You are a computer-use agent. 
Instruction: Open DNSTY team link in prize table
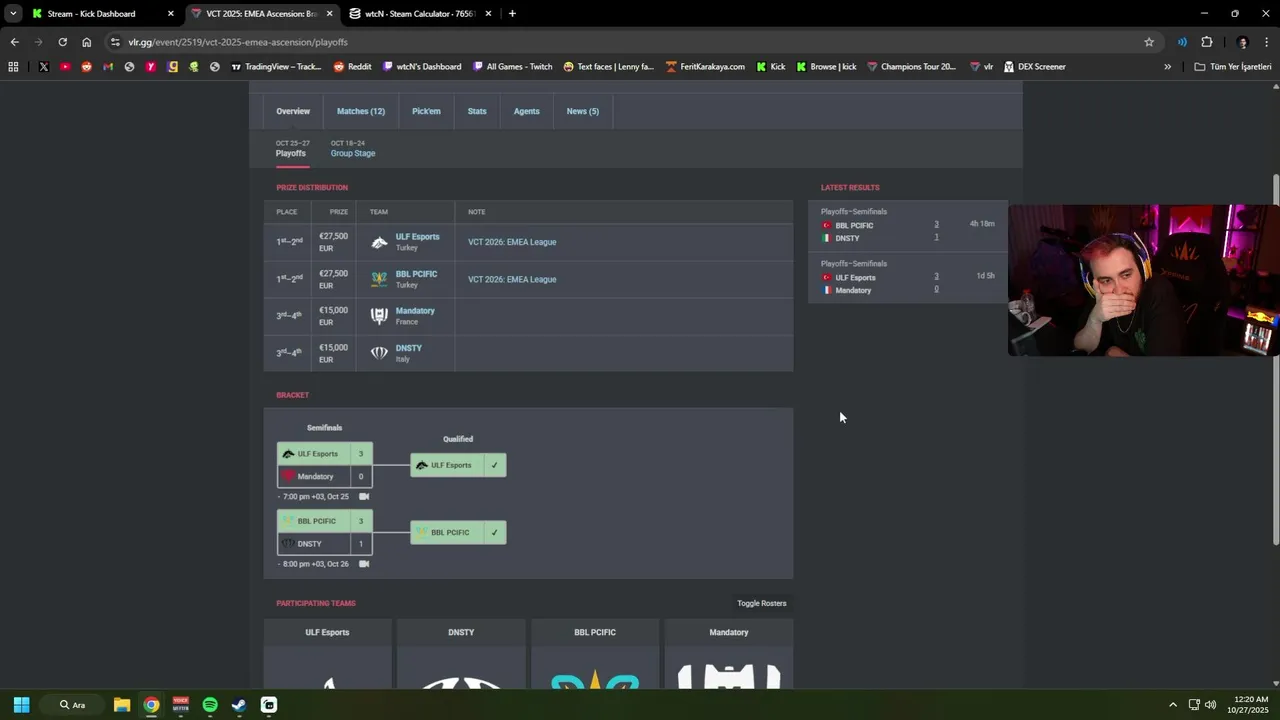[408, 348]
